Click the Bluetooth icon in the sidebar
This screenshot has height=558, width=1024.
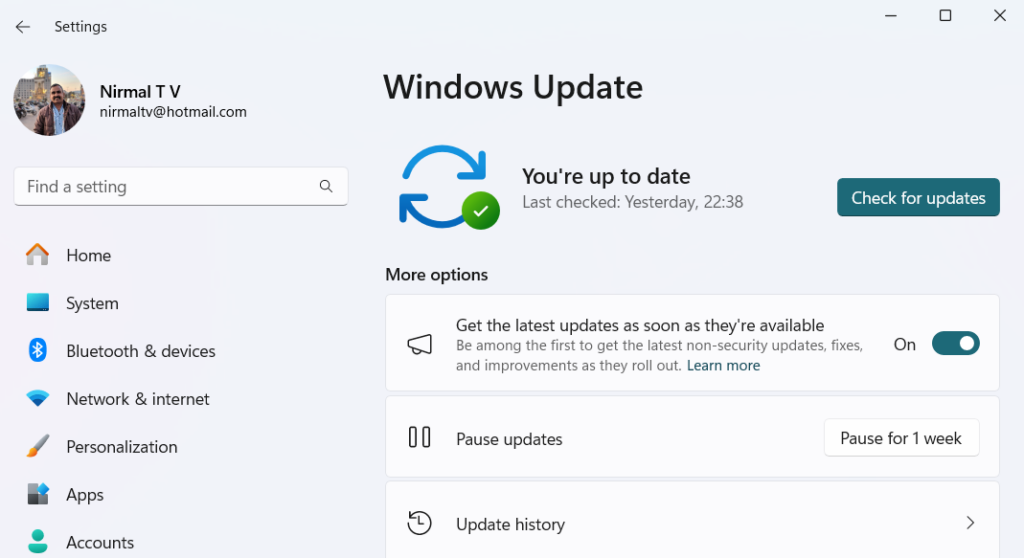click(37, 350)
